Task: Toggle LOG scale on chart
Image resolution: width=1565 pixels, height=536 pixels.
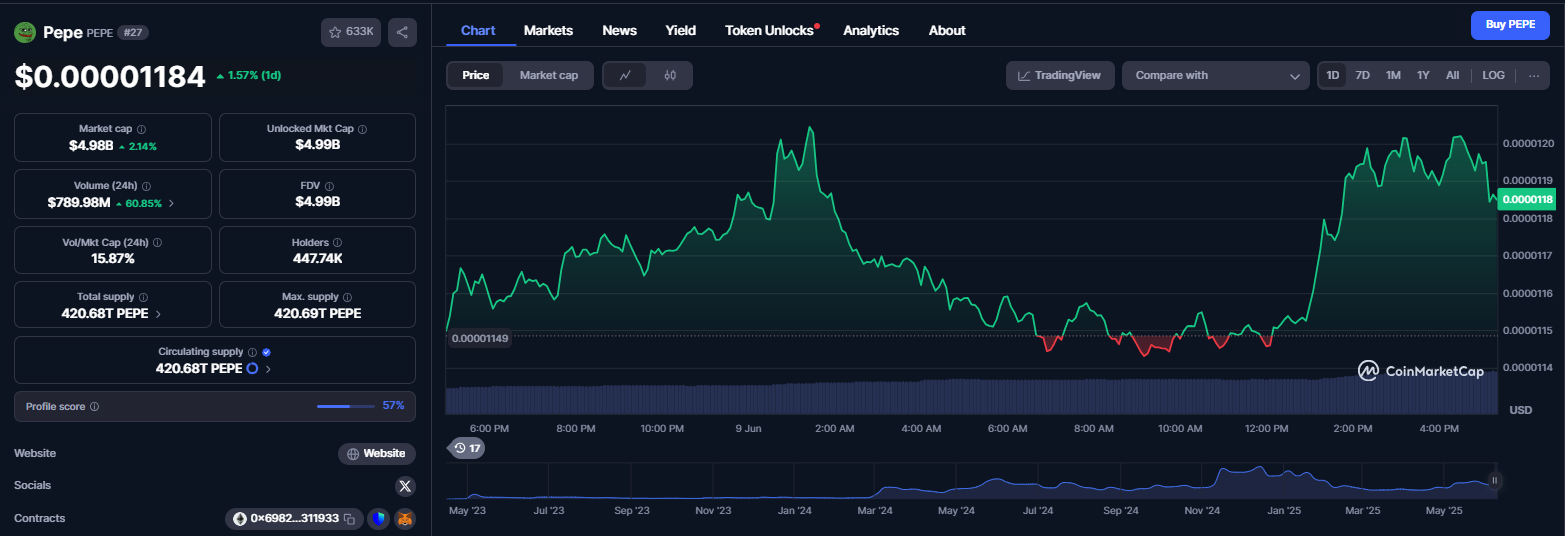Action: pyautogui.click(x=1493, y=75)
